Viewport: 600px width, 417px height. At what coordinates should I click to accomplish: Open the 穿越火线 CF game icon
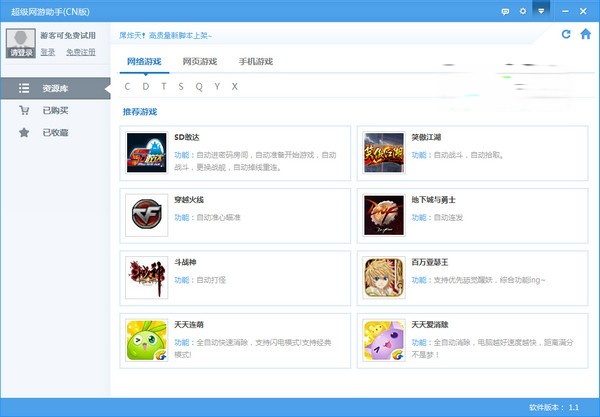147,215
